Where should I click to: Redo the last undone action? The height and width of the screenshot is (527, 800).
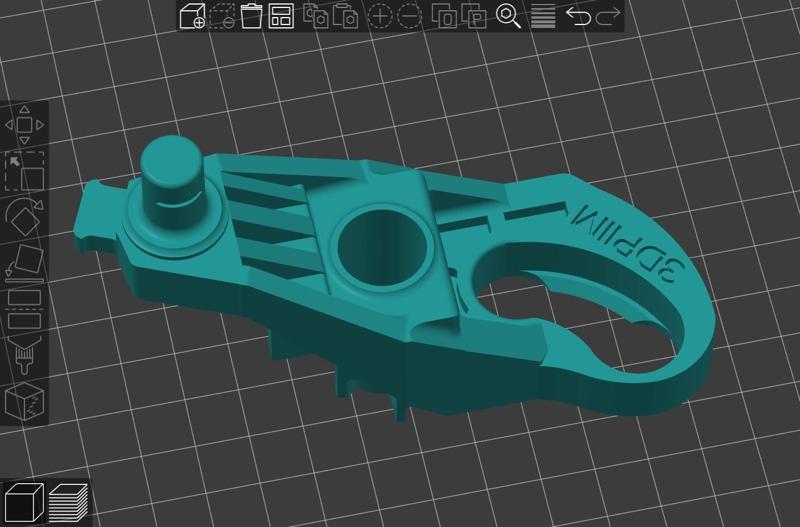coord(608,16)
